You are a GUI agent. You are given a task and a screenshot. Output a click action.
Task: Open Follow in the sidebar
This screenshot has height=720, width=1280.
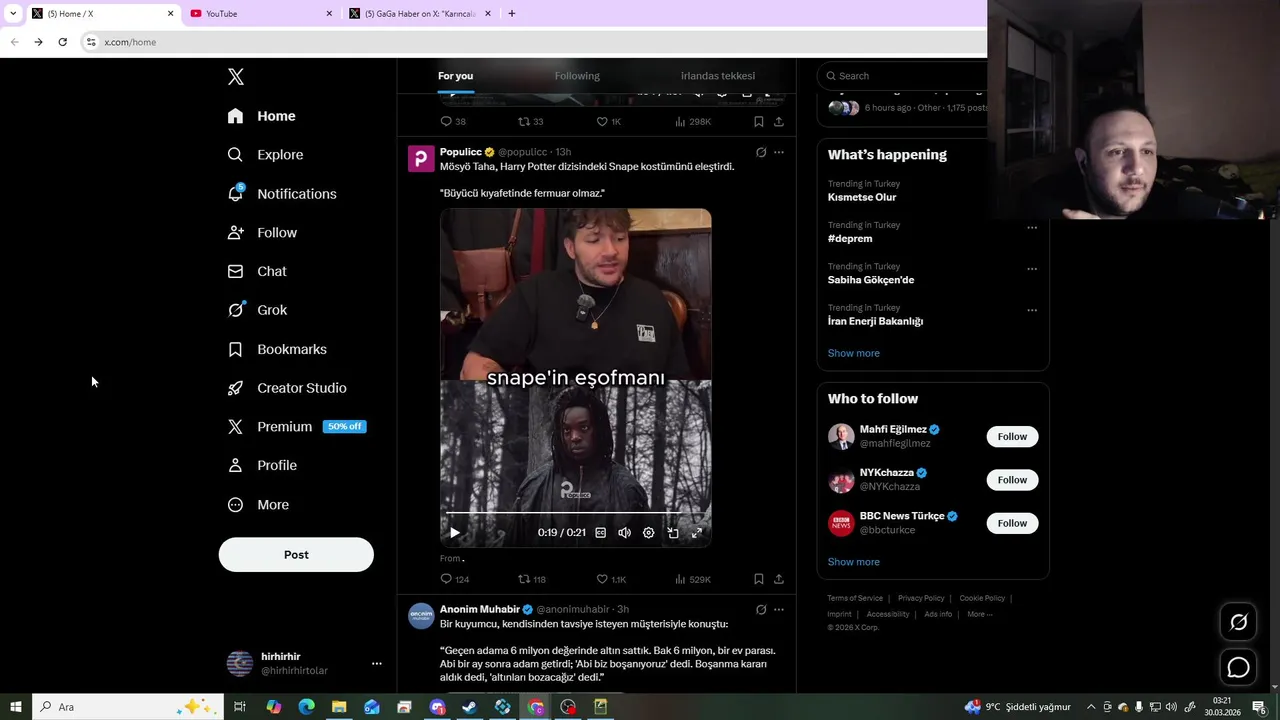262,233
